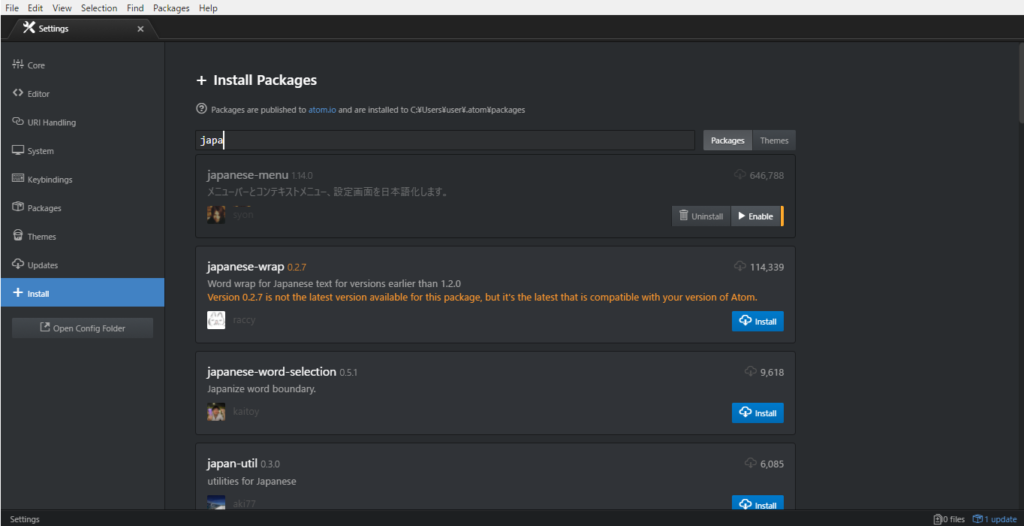
Task: Click raccy's avatar thumbnail
Action: [x=216, y=320]
